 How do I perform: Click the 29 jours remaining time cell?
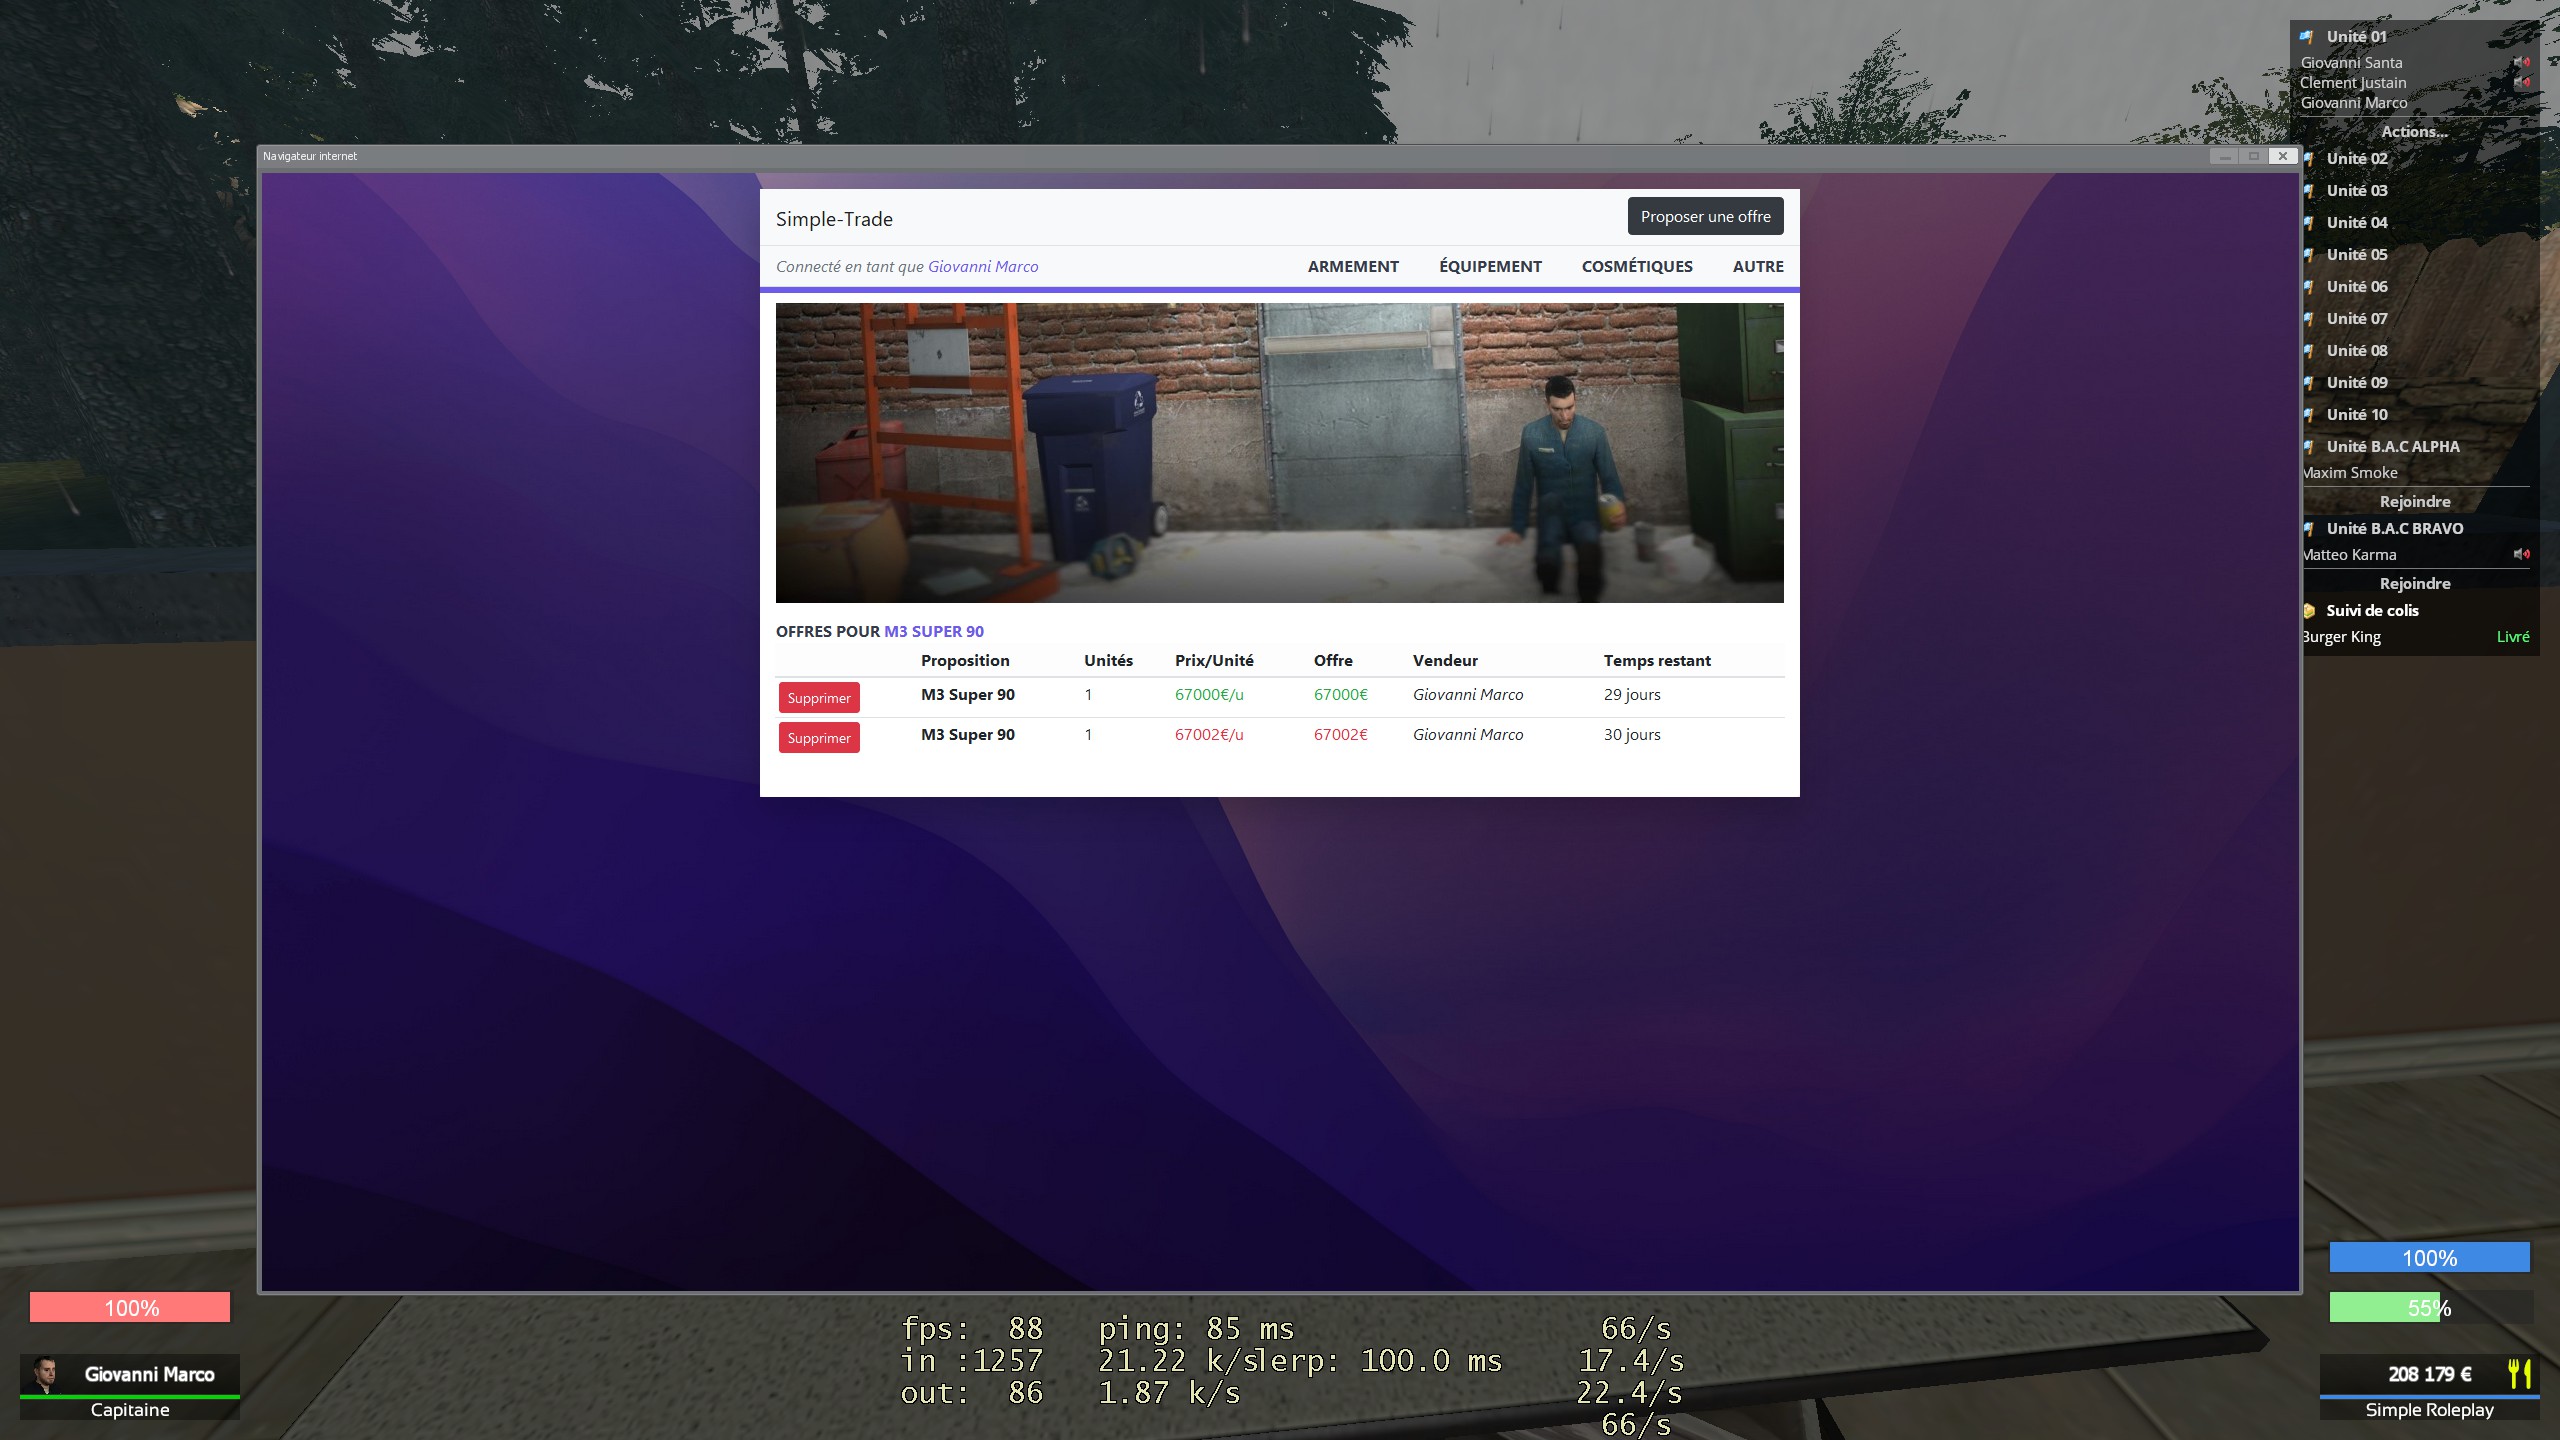[x=1632, y=694]
